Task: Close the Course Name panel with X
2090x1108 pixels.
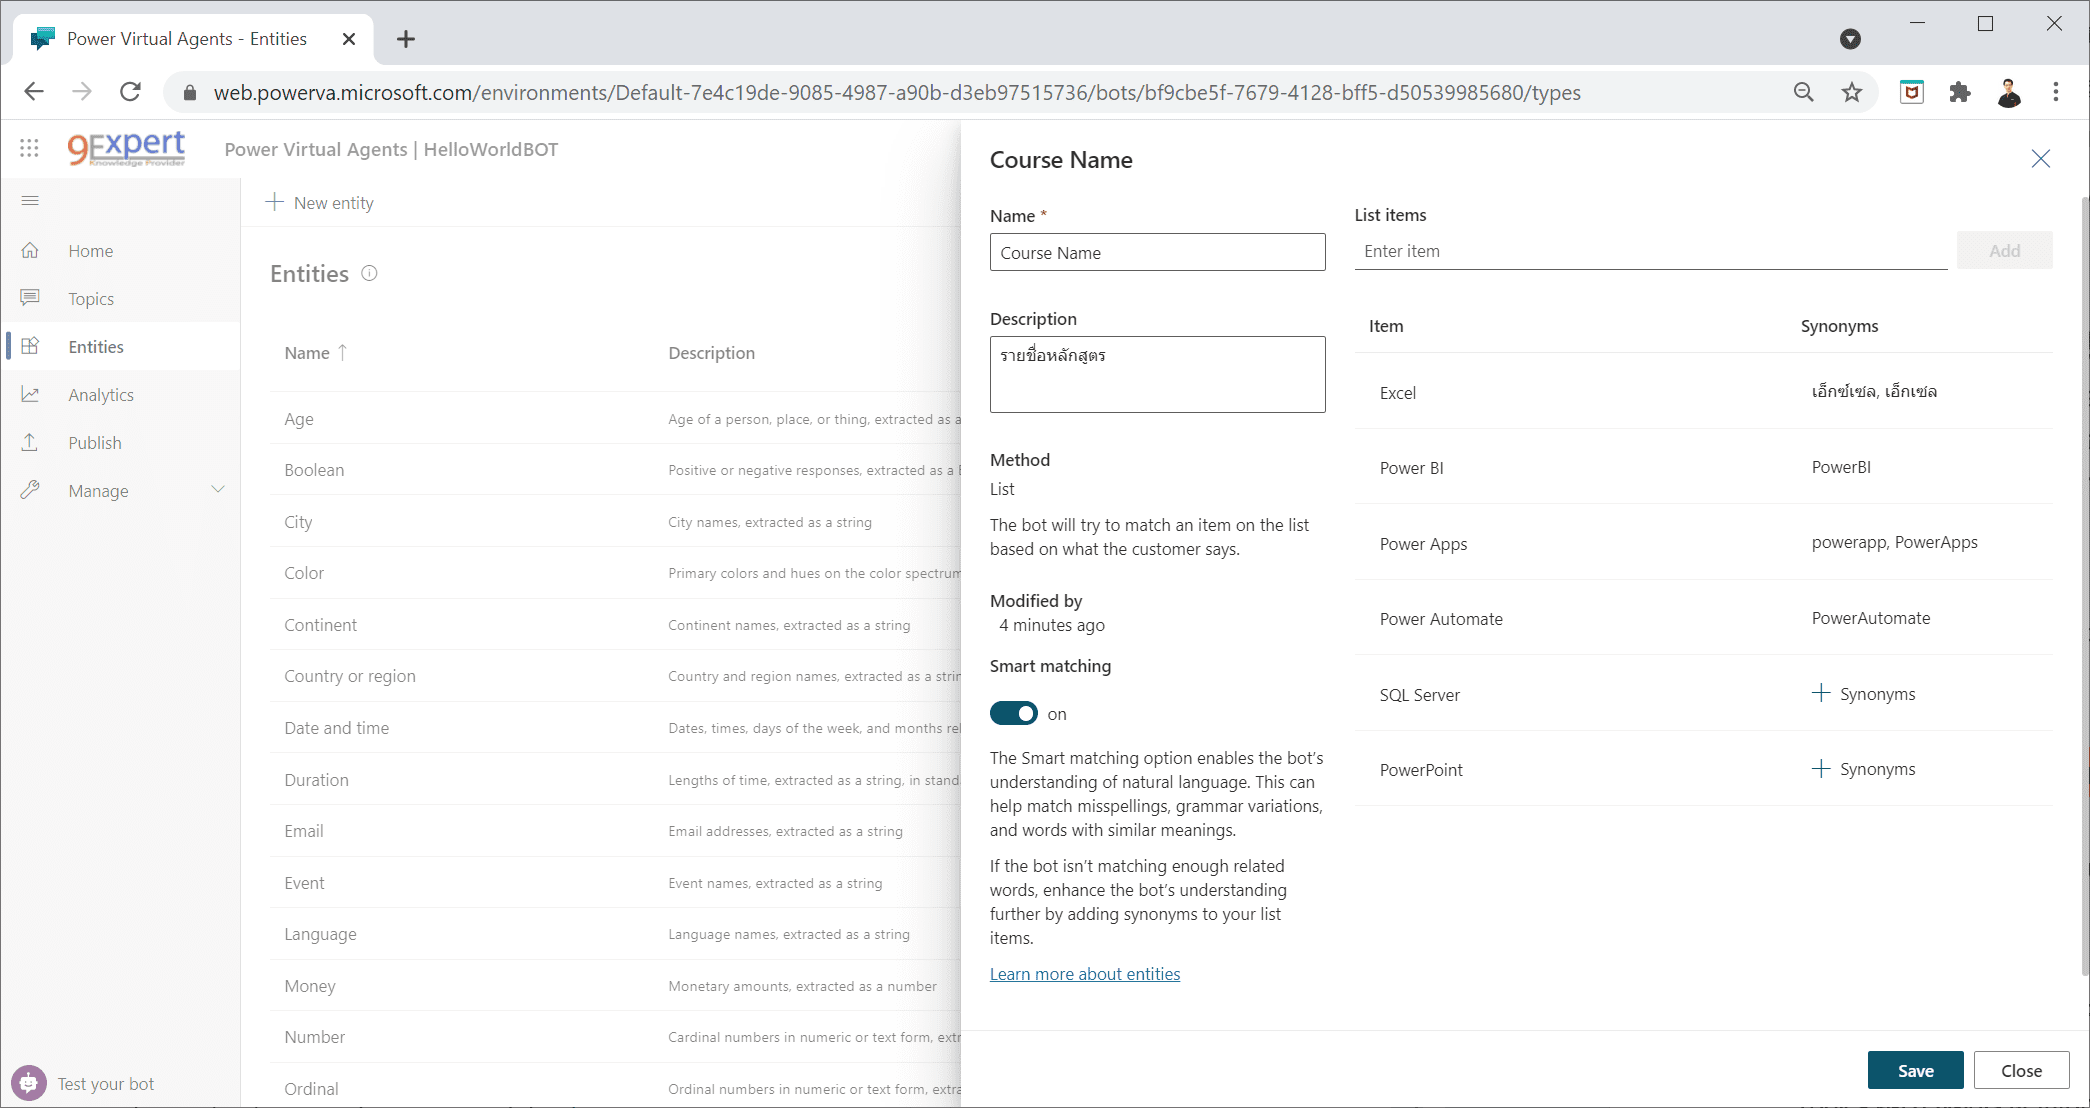Action: 2040,159
